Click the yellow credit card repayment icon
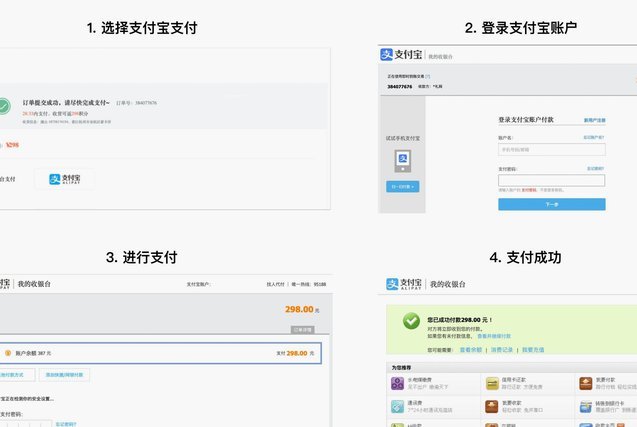Screen dimensions: 637x427 [x=492, y=383]
